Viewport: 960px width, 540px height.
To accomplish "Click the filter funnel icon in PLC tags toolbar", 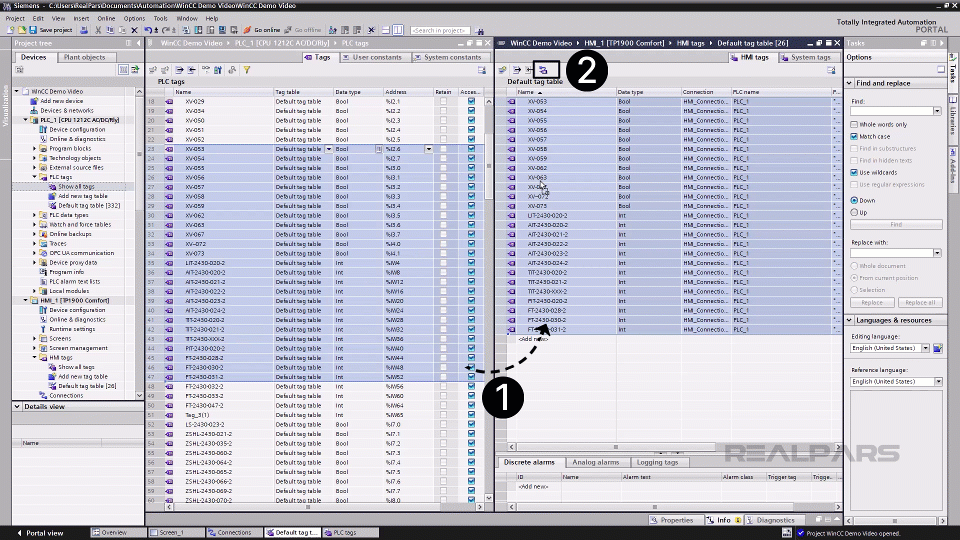I will click(247, 70).
